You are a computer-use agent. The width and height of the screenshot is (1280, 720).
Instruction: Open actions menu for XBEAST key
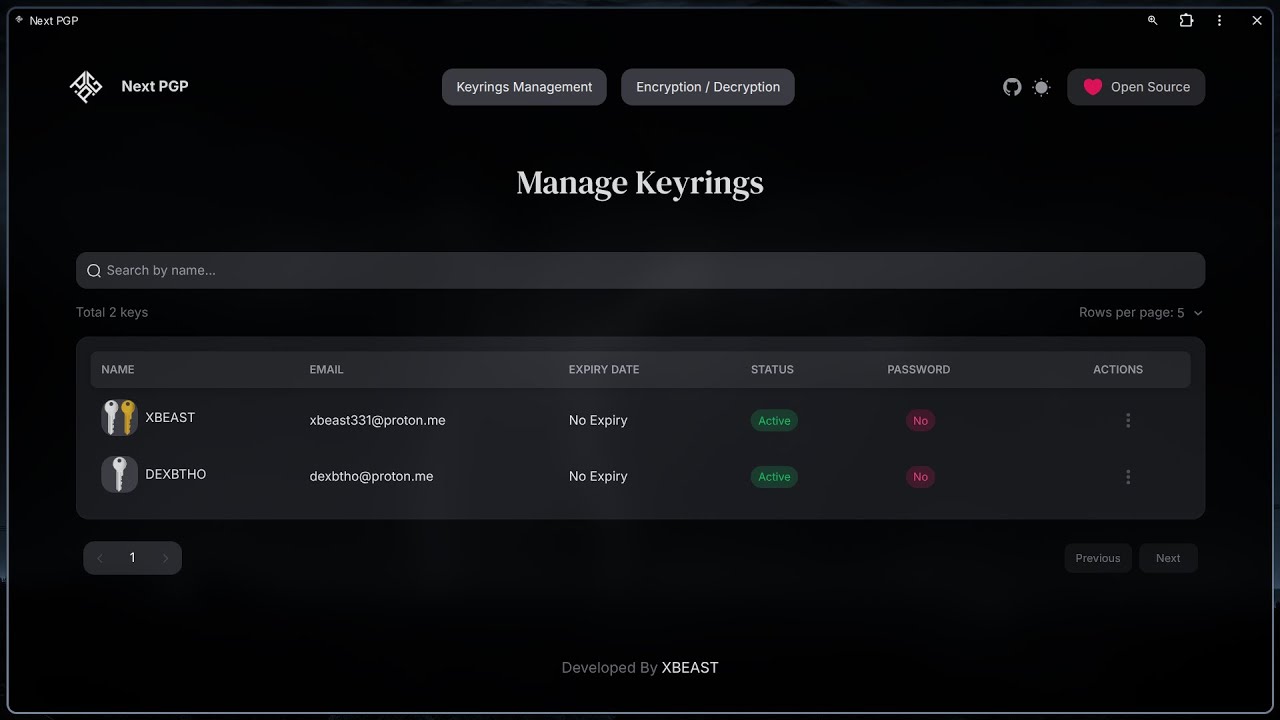pyautogui.click(x=1128, y=421)
